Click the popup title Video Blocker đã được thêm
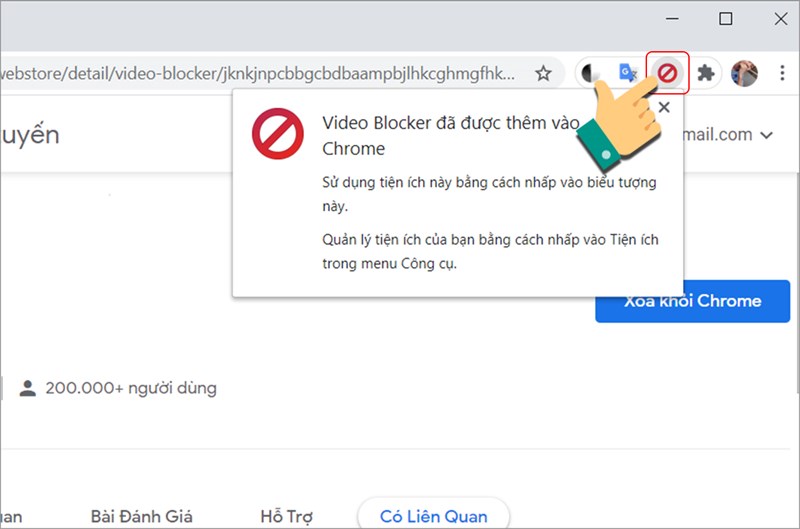This screenshot has height=529, width=800. (x=451, y=136)
